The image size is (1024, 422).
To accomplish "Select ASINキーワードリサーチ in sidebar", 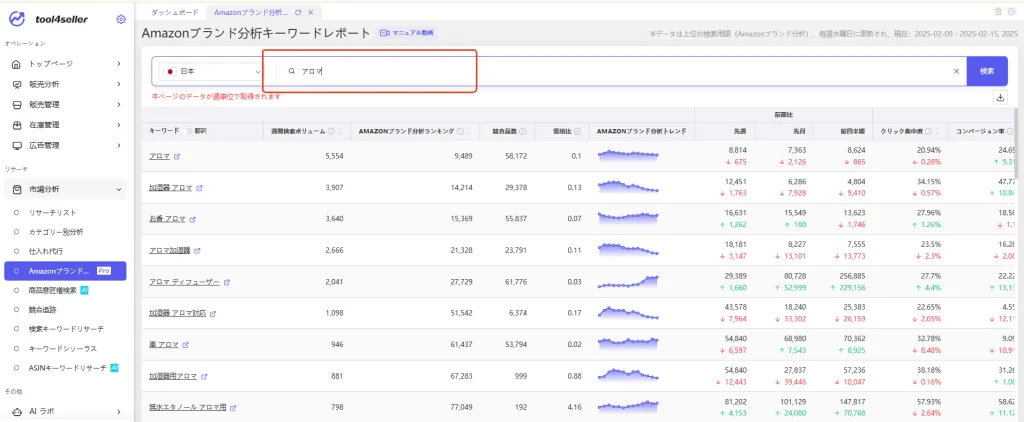I will click(x=67, y=368).
